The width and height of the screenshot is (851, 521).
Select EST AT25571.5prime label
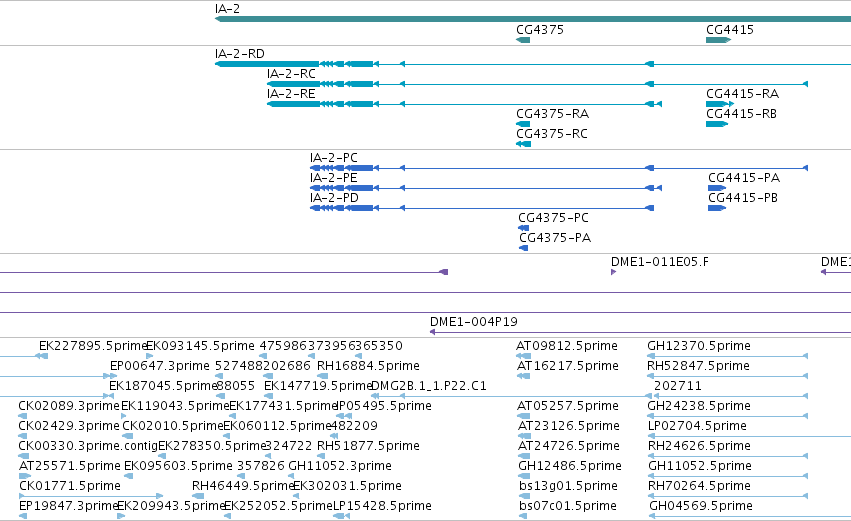pyautogui.click(x=69, y=467)
